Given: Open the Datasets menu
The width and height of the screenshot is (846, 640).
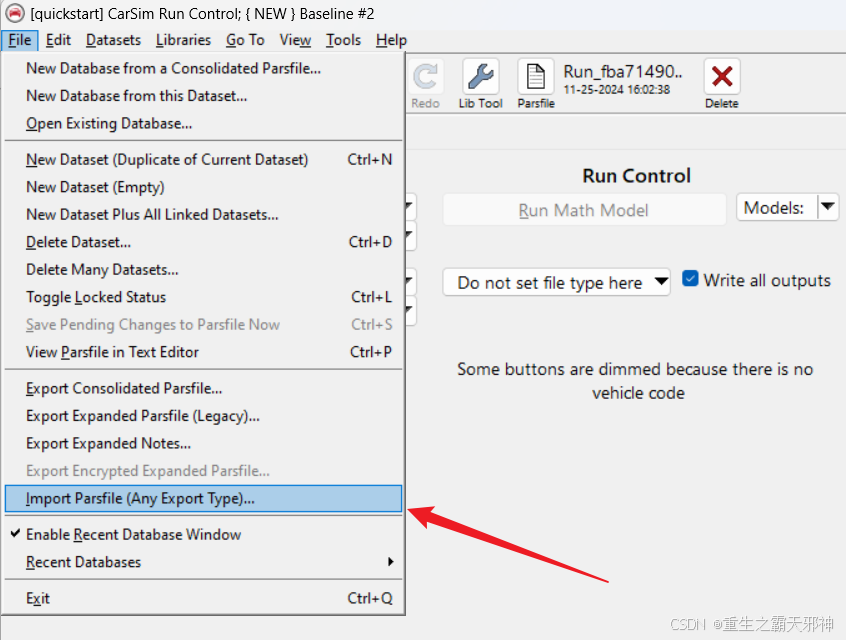Looking at the screenshot, I should point(113,40).
